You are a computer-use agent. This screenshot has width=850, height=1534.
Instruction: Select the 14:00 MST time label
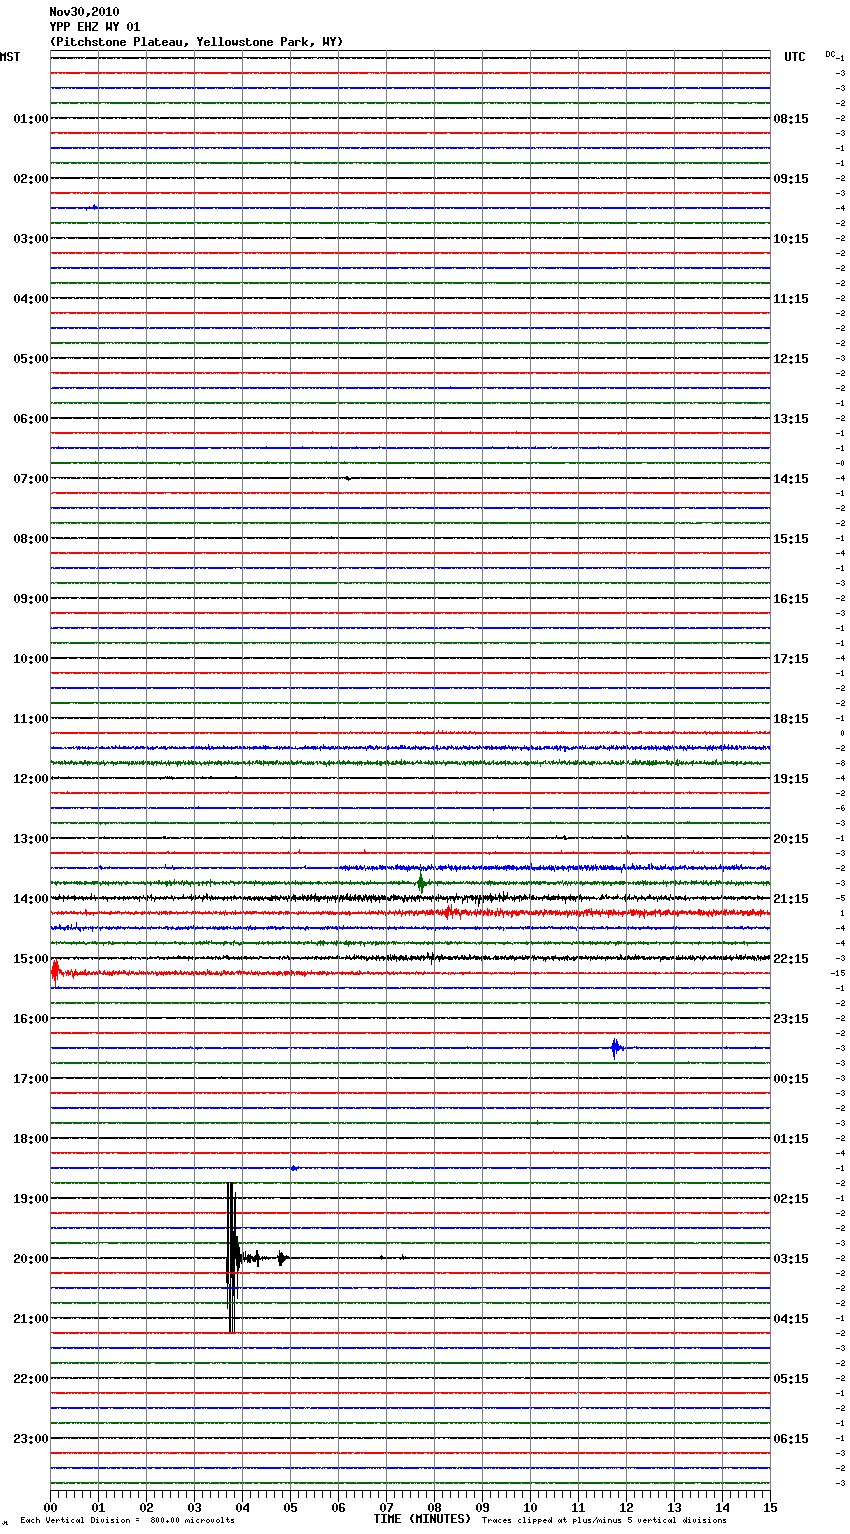tap(30, 899)
